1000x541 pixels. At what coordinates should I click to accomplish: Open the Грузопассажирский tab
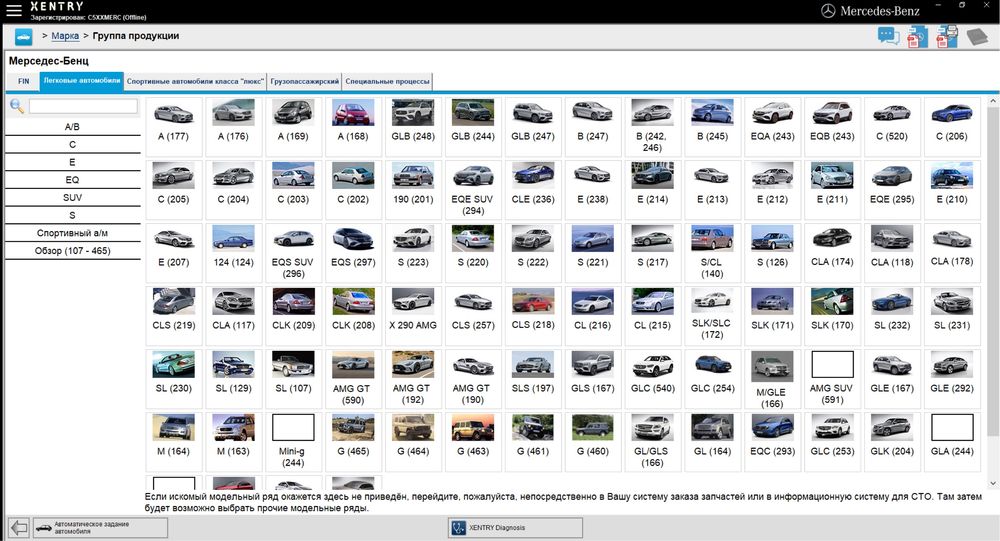304,81
